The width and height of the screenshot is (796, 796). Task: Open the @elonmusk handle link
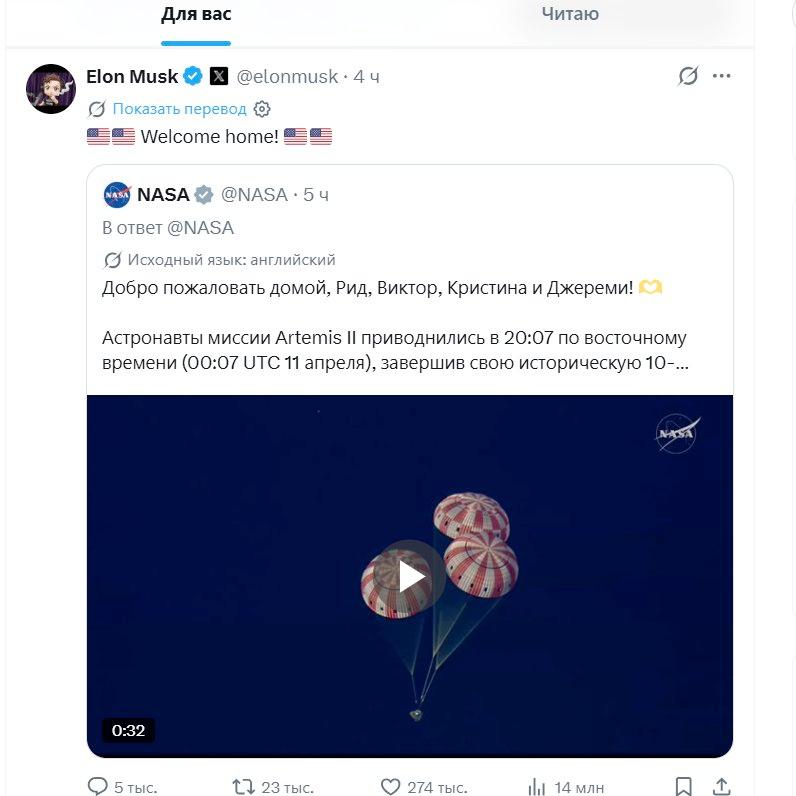[x=287, y=77]
